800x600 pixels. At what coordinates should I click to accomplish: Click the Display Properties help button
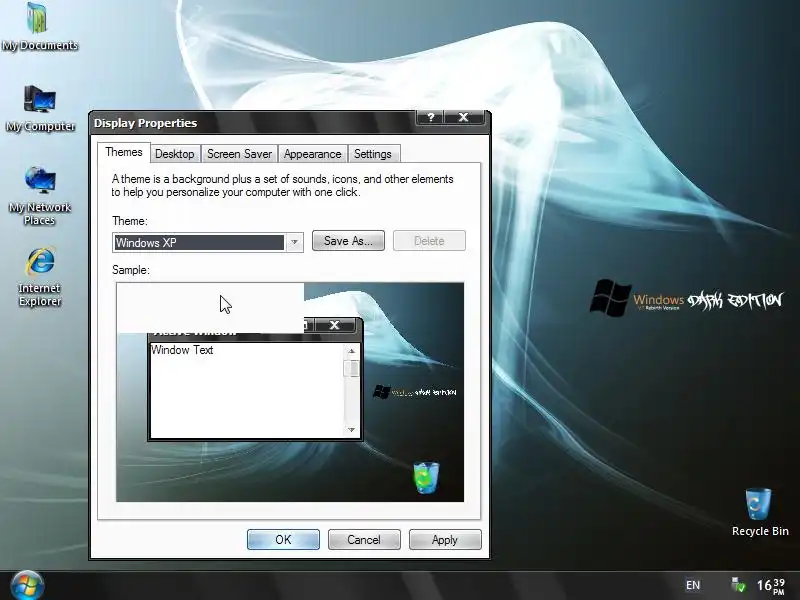click(x=430, y=117)
